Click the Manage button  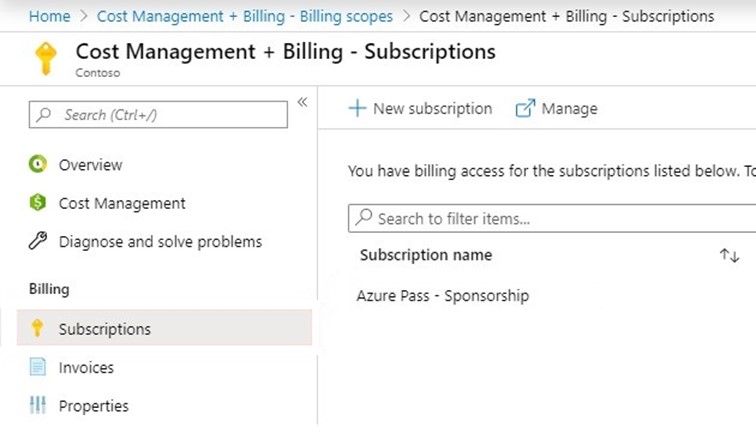(556, 108)
